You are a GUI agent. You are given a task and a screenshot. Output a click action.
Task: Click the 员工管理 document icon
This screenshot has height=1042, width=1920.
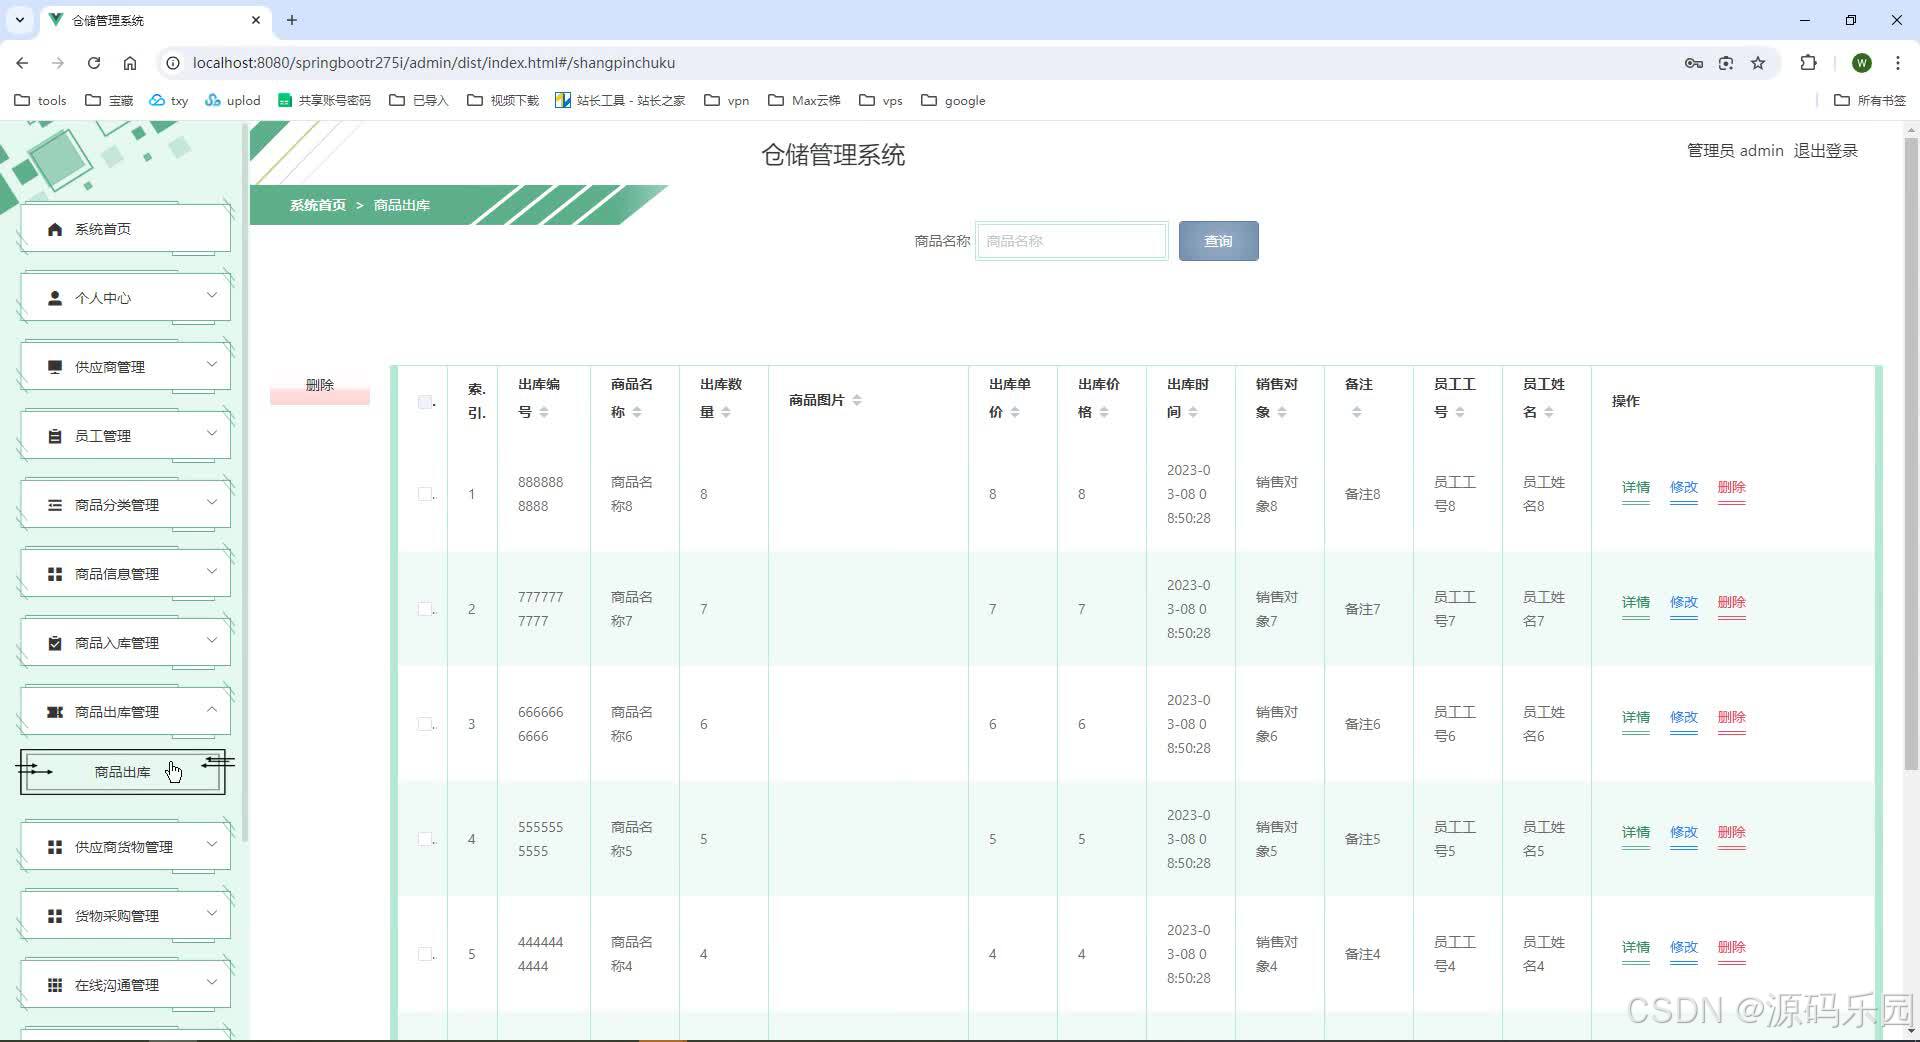click(x=54, y=434)
